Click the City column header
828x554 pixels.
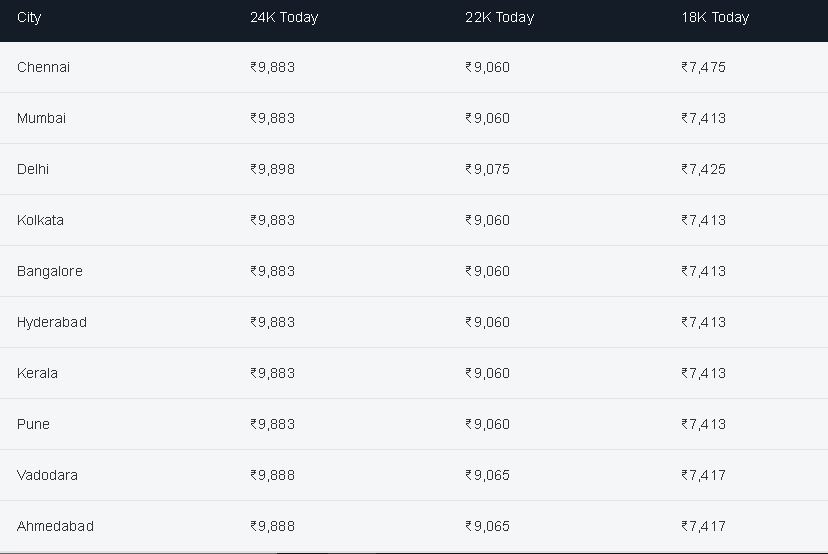coord(29,17)
